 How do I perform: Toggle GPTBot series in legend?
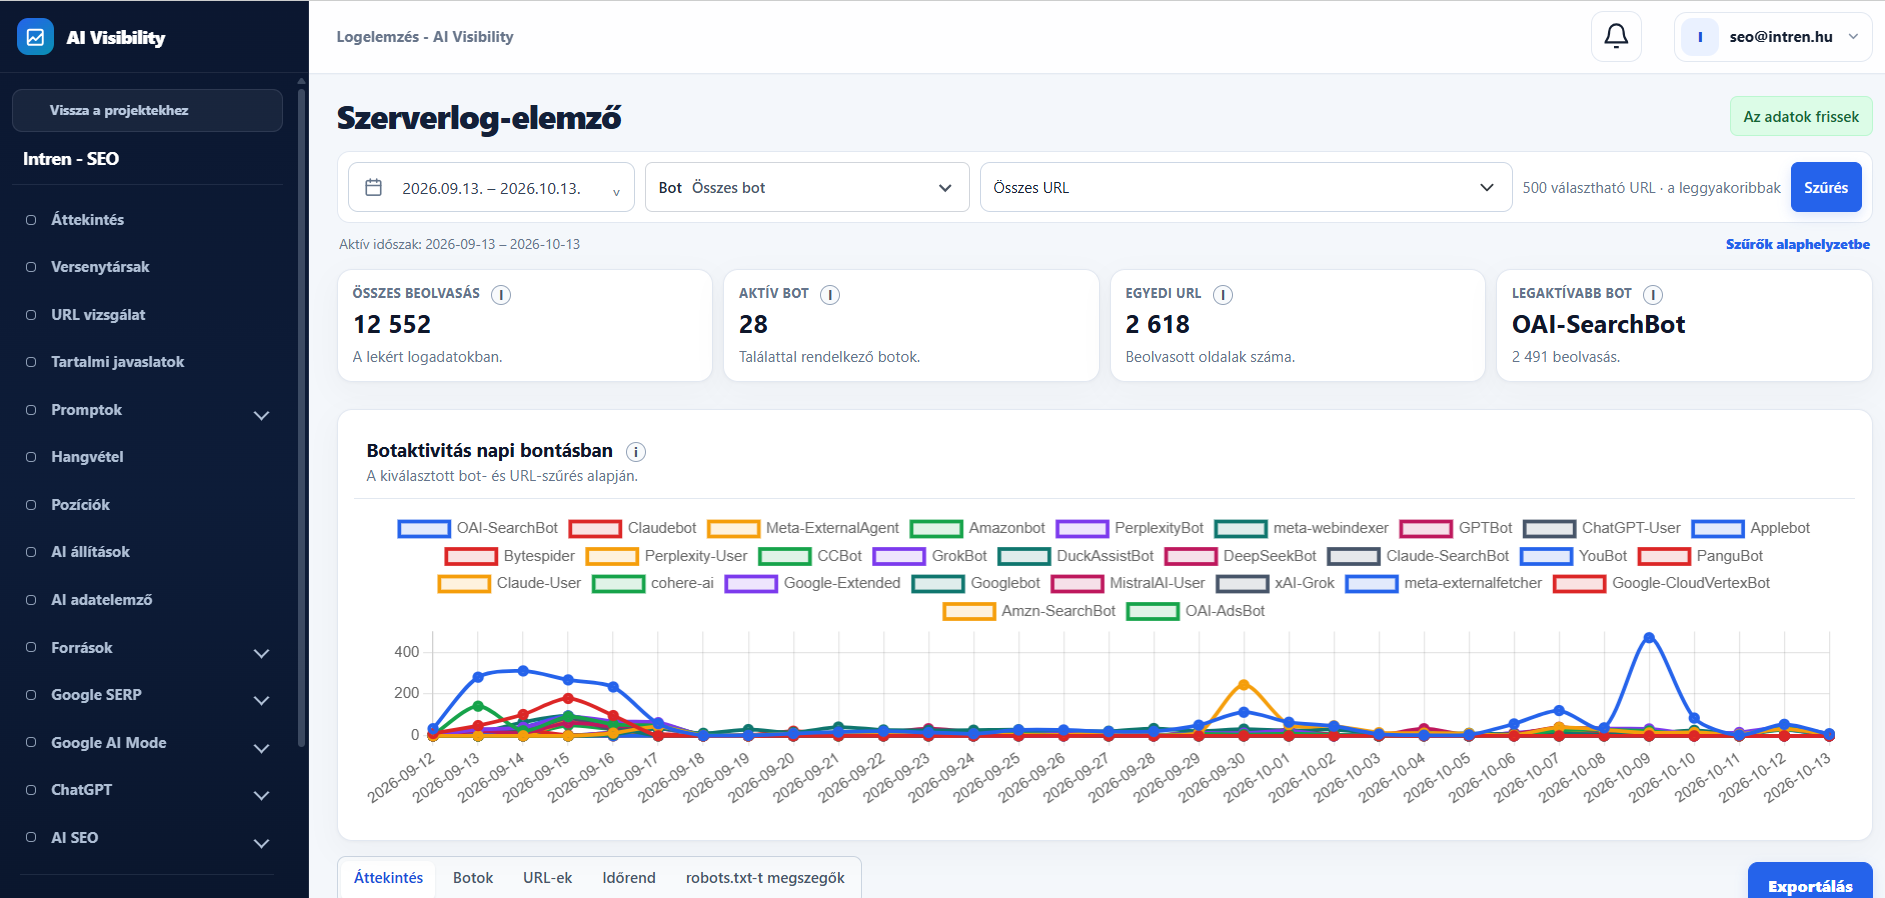click(x=1456, y=528)
